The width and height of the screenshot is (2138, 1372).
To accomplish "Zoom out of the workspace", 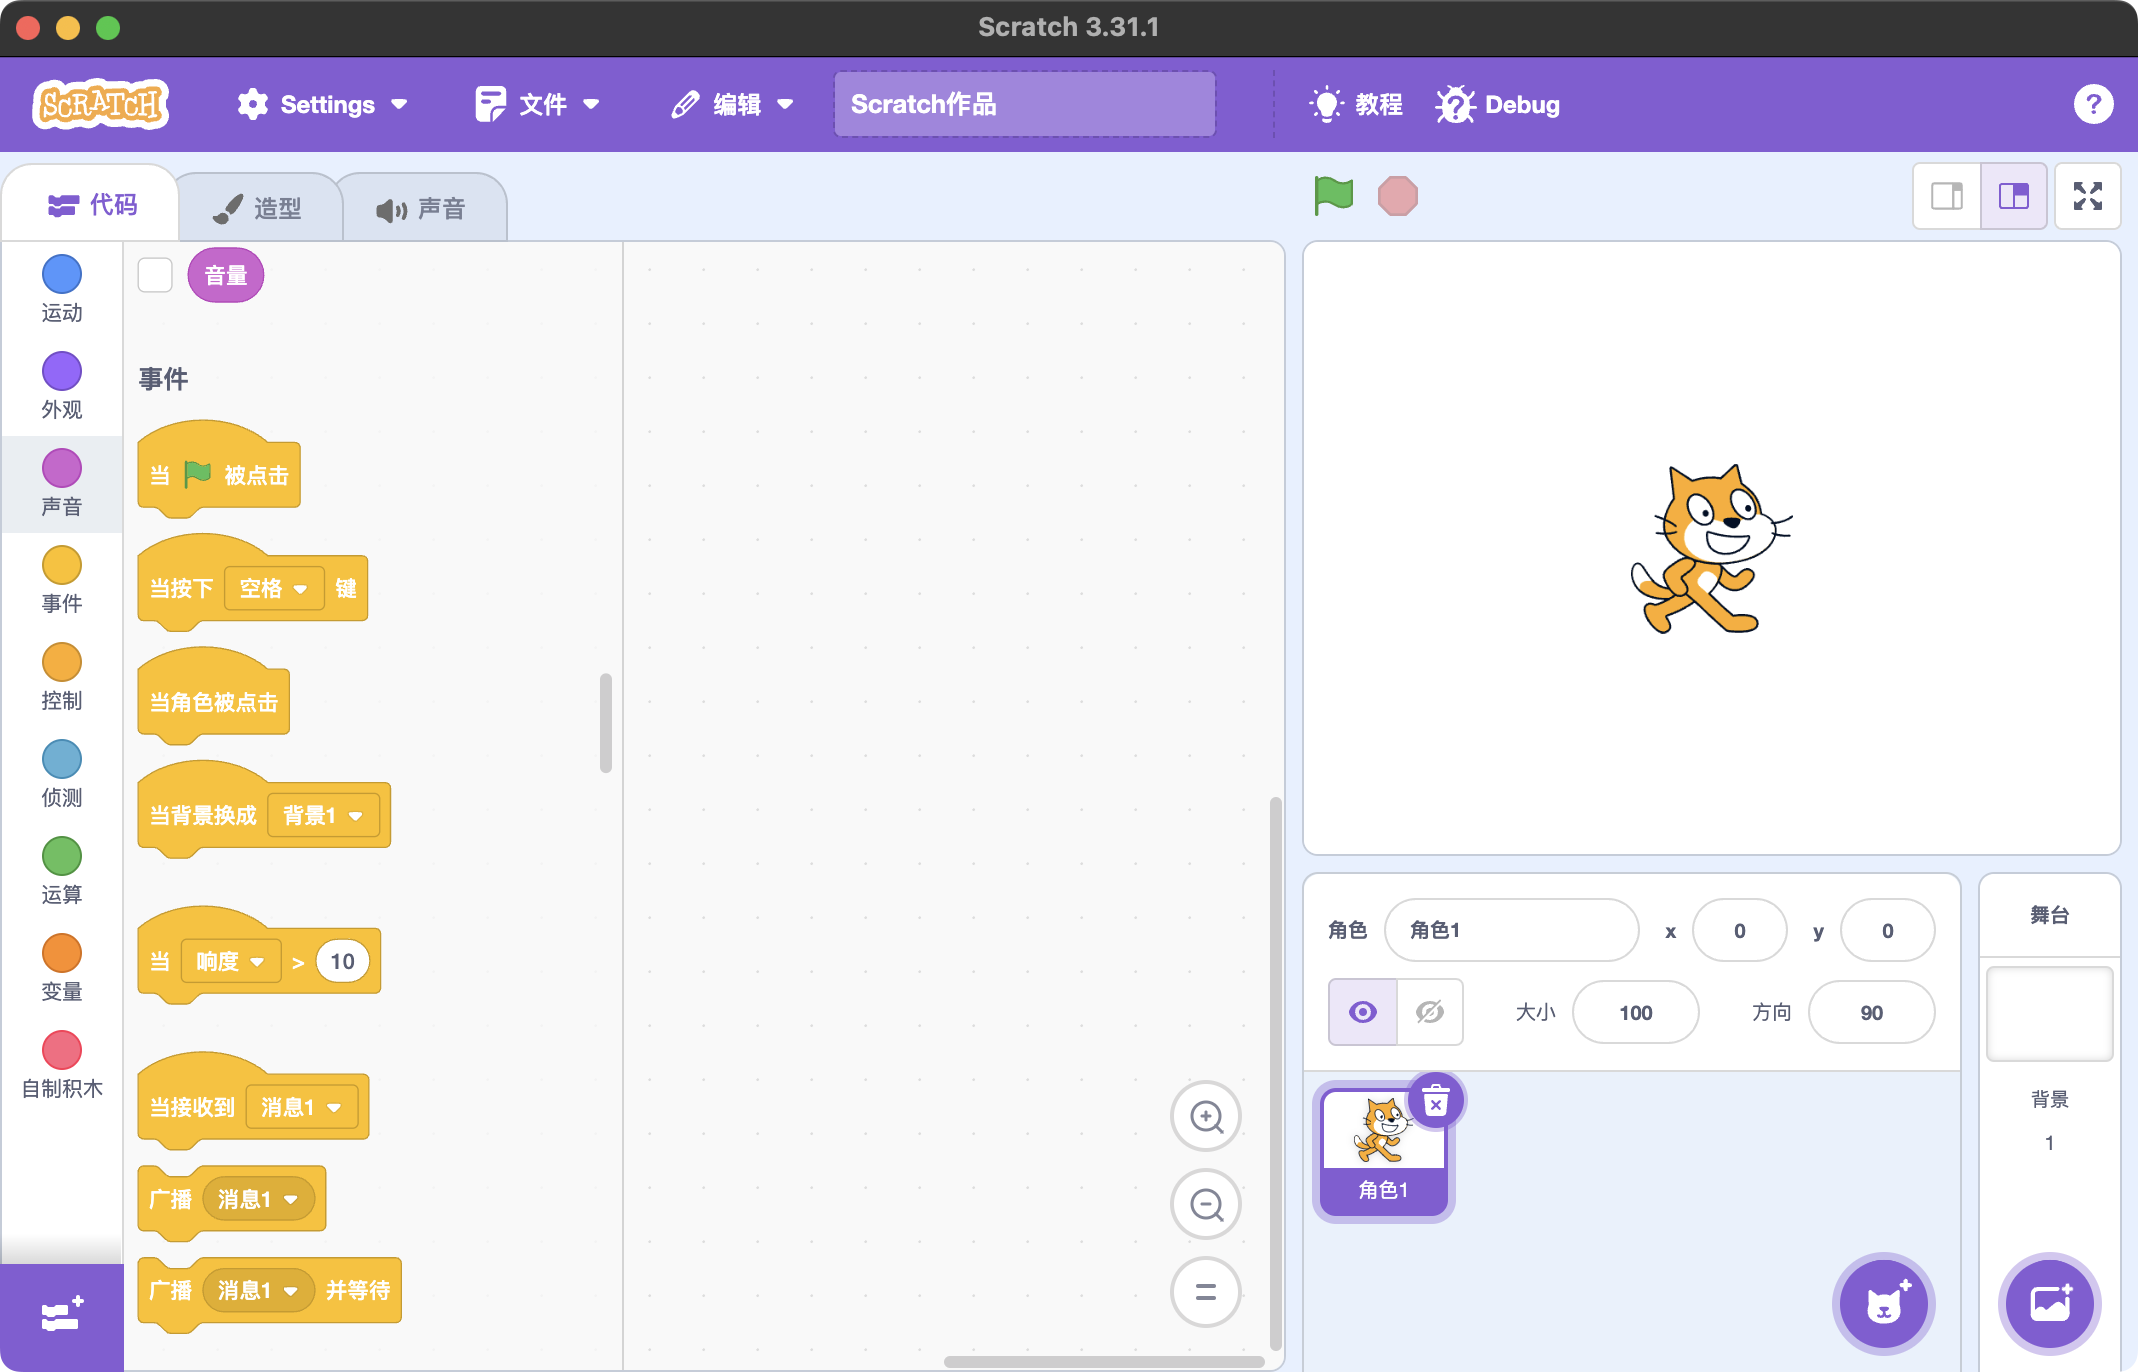I will (x=1206, y=1204).
